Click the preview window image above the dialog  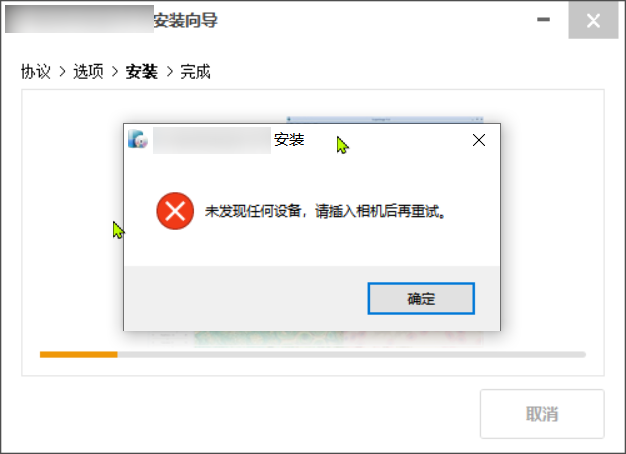[x=385, y=119]
